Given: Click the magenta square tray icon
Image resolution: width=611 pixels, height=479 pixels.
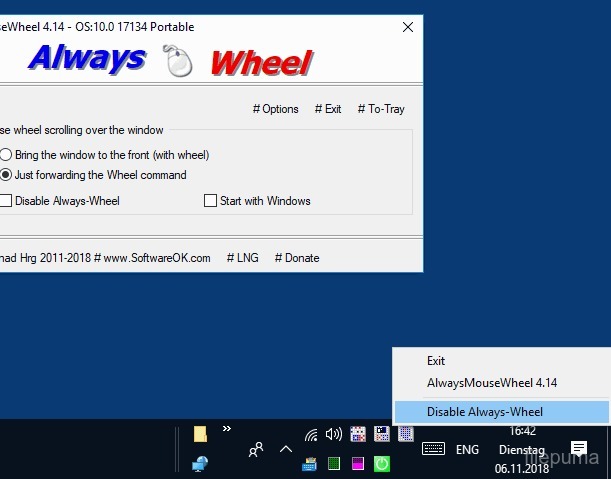Looking at the screenshot, I should click(x=358, y=464).
